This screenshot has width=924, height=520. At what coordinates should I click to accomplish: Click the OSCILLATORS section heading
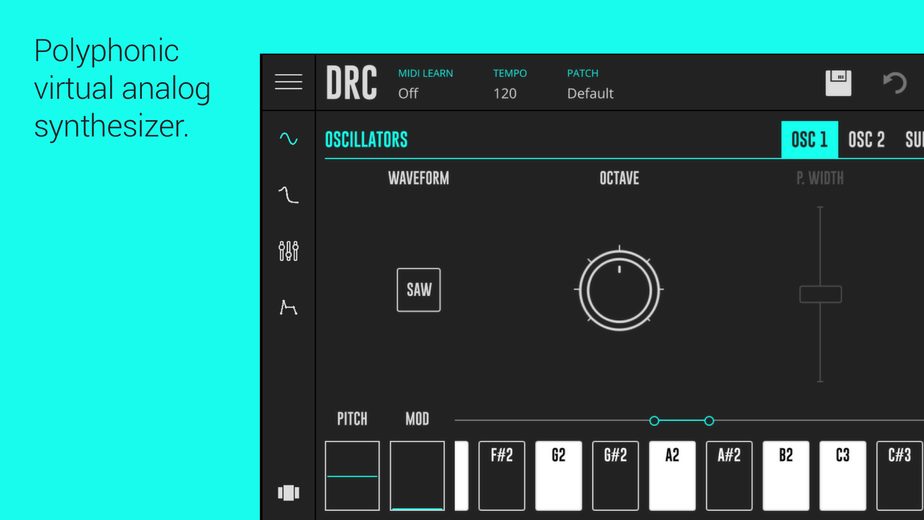tap(366, 140)
